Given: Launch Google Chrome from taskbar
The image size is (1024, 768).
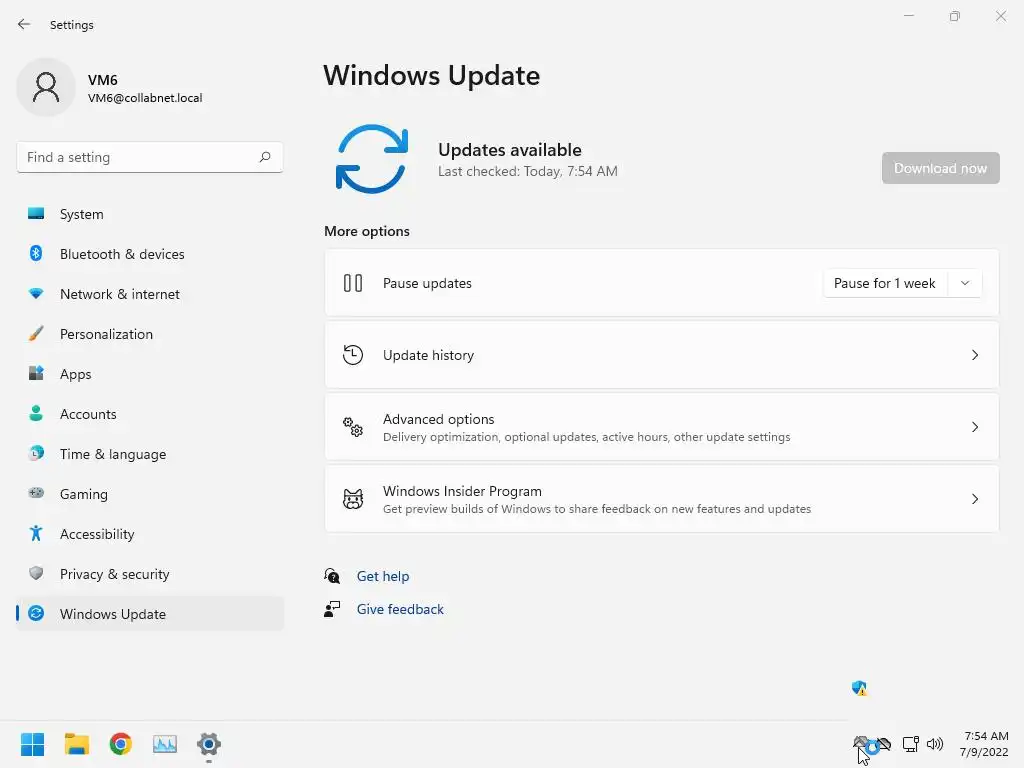Looking at the screenshot, I should (120, 744).
